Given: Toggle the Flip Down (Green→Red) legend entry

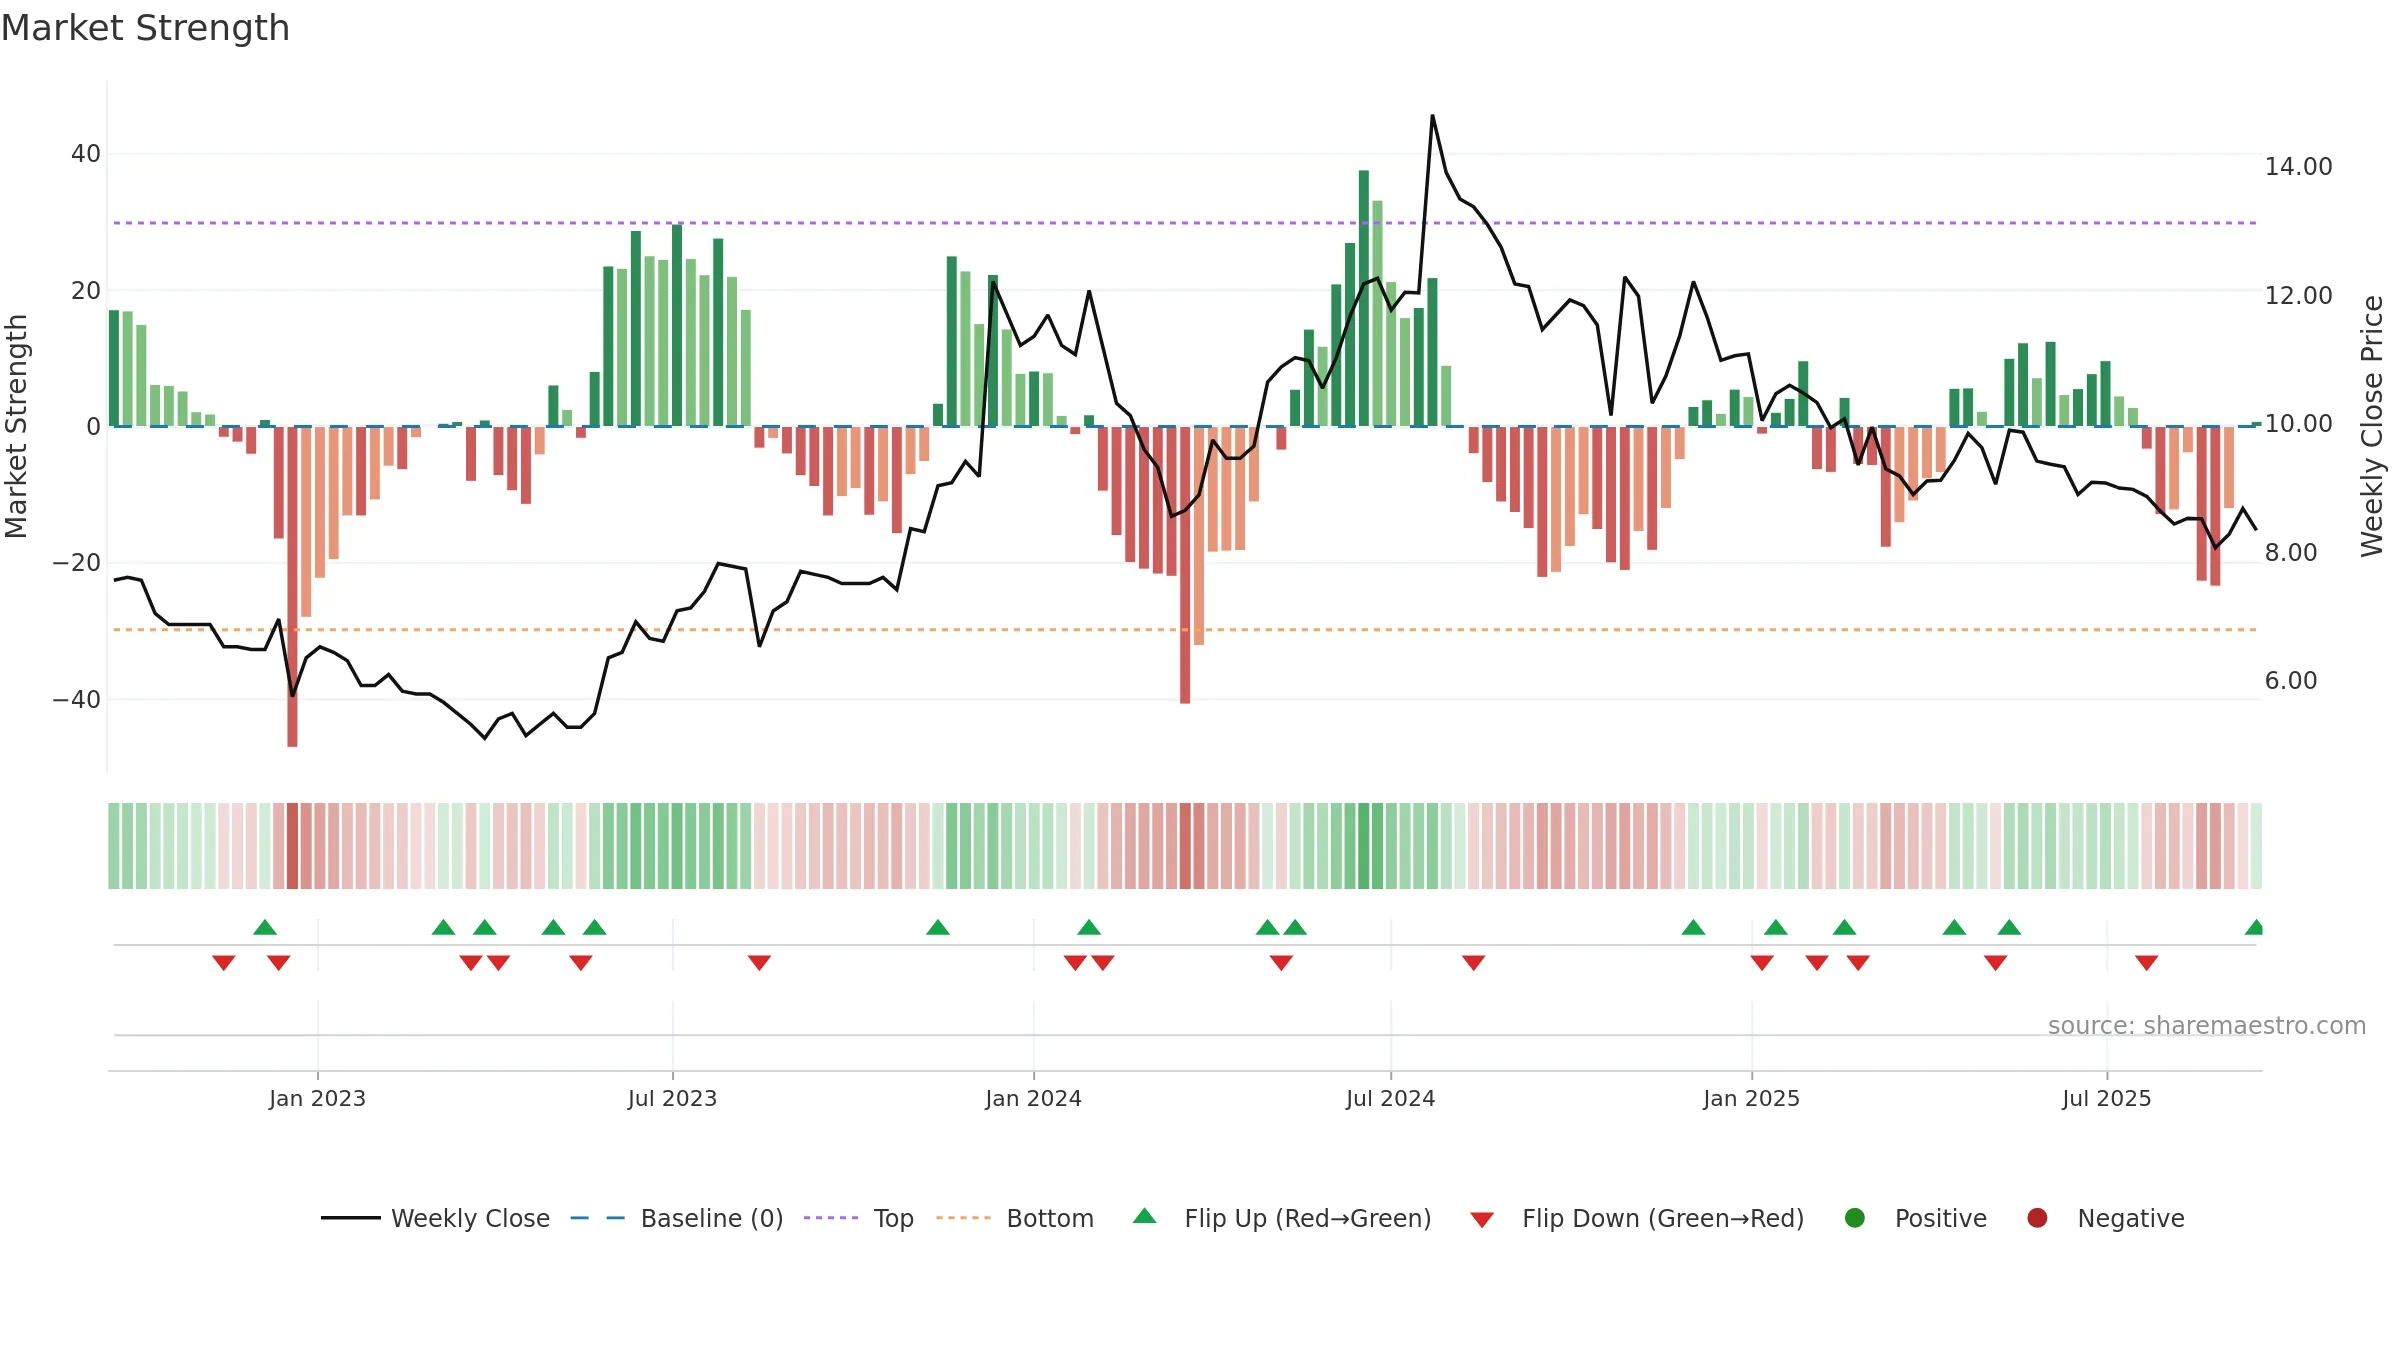Looking at the screenshot, I should (x=1637, y=1218).
